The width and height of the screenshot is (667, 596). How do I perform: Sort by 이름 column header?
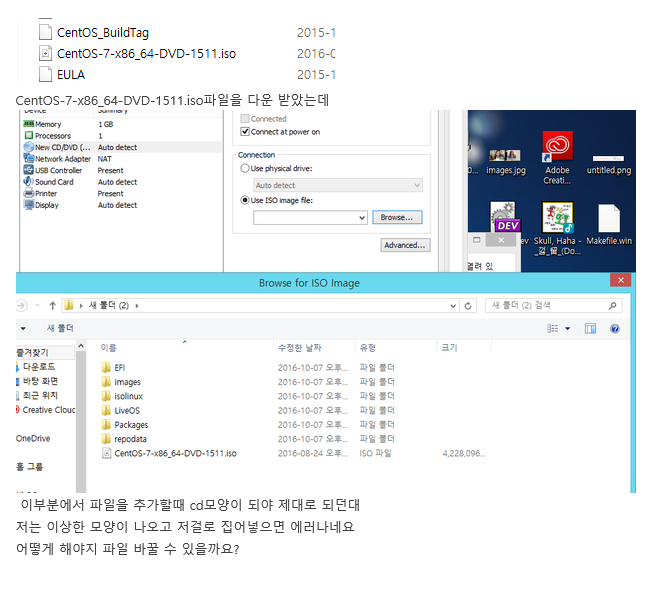[108, 348]
